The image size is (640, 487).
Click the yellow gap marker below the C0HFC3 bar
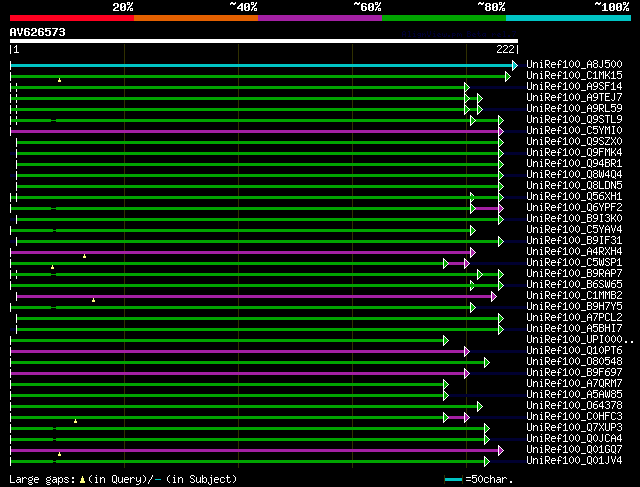click(x=76, y=421)
